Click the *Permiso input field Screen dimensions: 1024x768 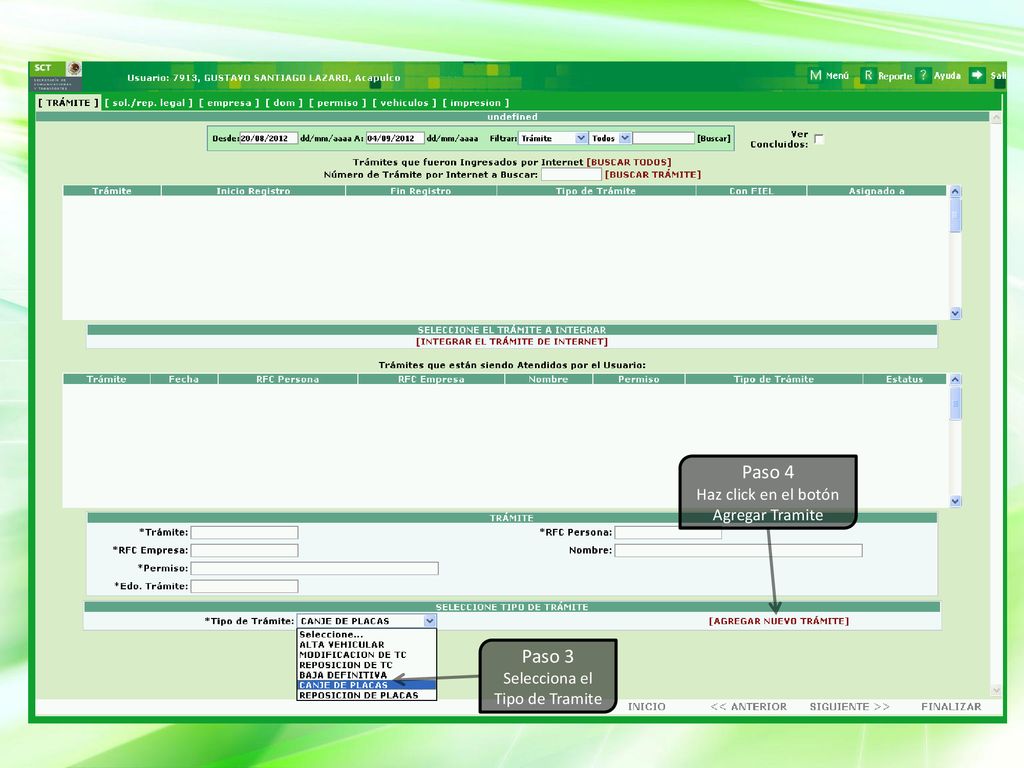pyautogui.click(x=314, y=568)
